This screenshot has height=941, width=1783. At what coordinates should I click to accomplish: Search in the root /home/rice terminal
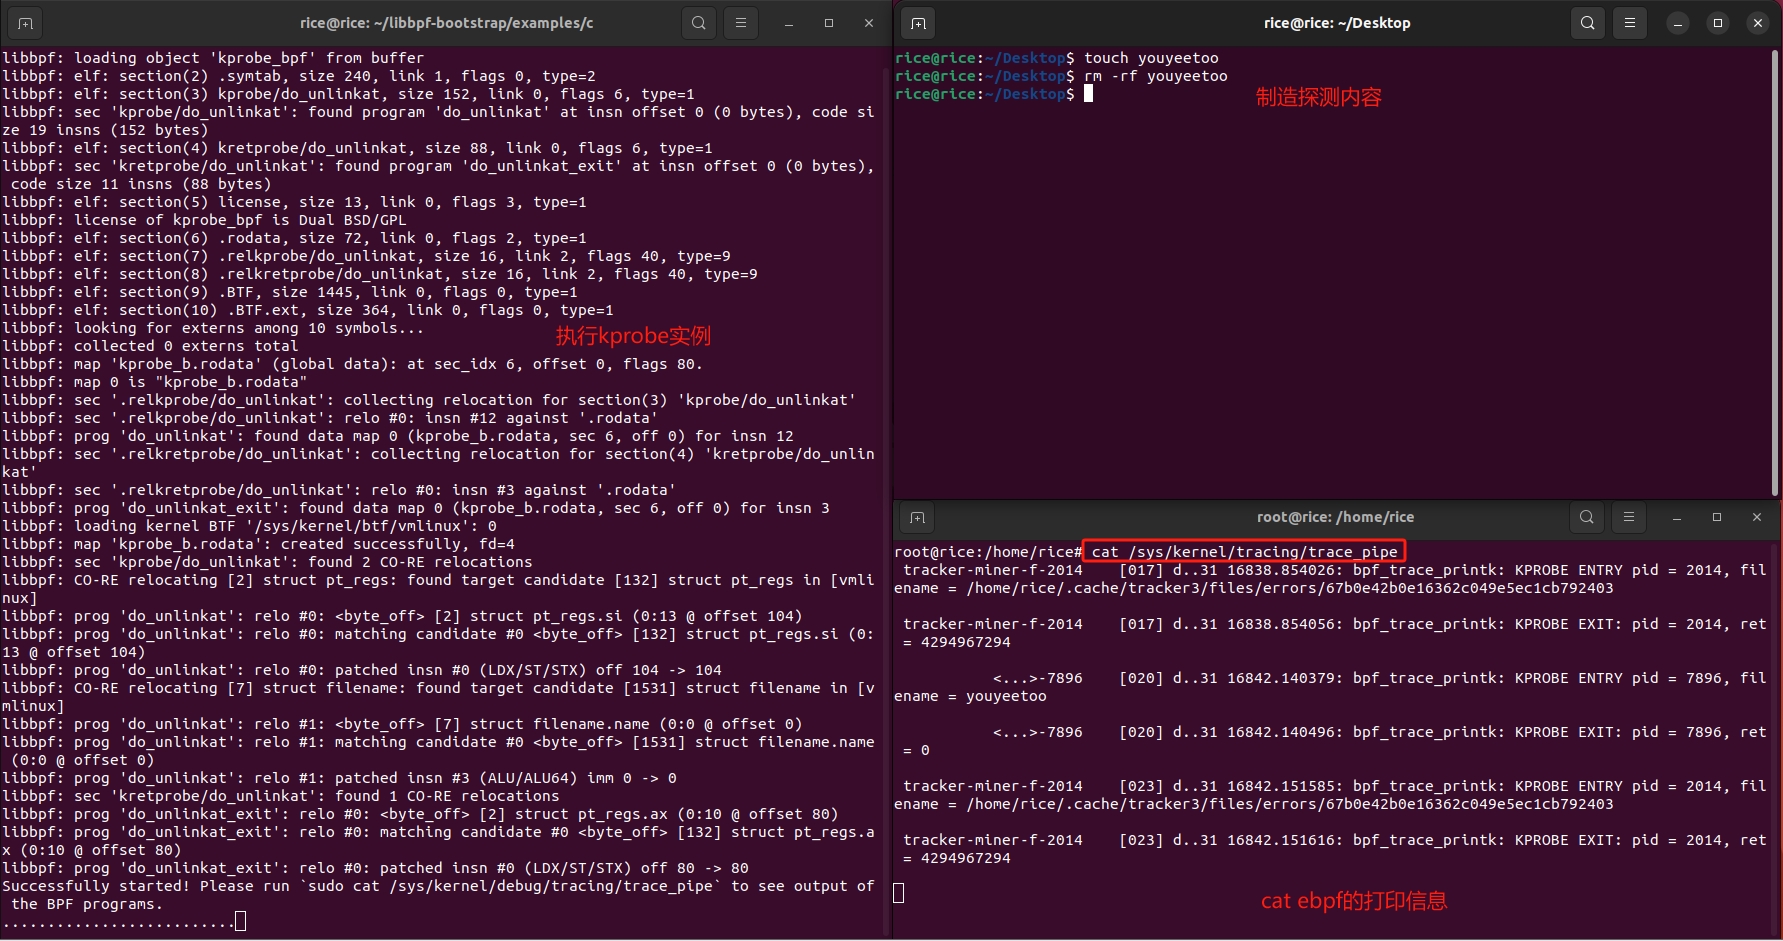[x=1587, y=517]
